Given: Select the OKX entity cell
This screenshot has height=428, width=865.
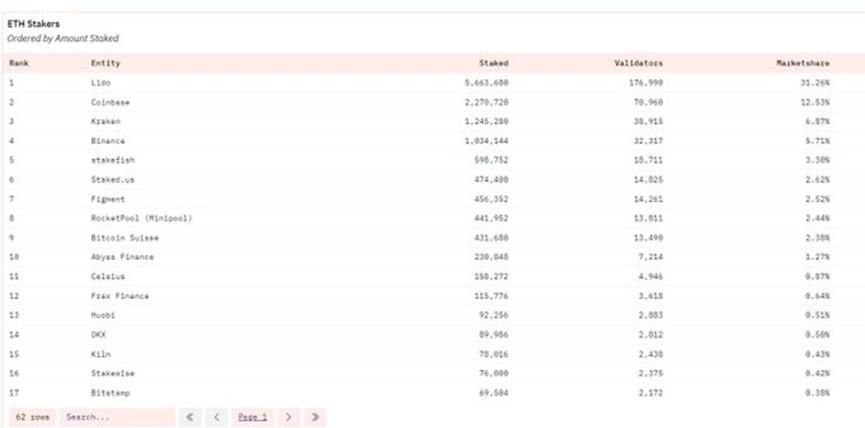Looking at the screenshot, I should click(x=98, y=335).
